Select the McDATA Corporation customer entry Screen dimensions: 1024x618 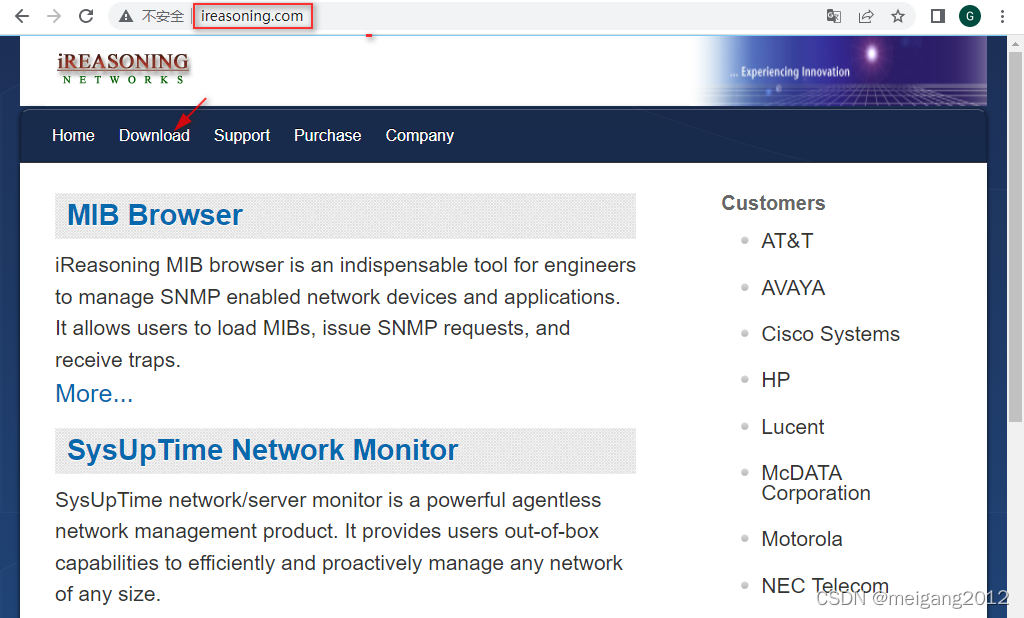(x=816, y=483)
